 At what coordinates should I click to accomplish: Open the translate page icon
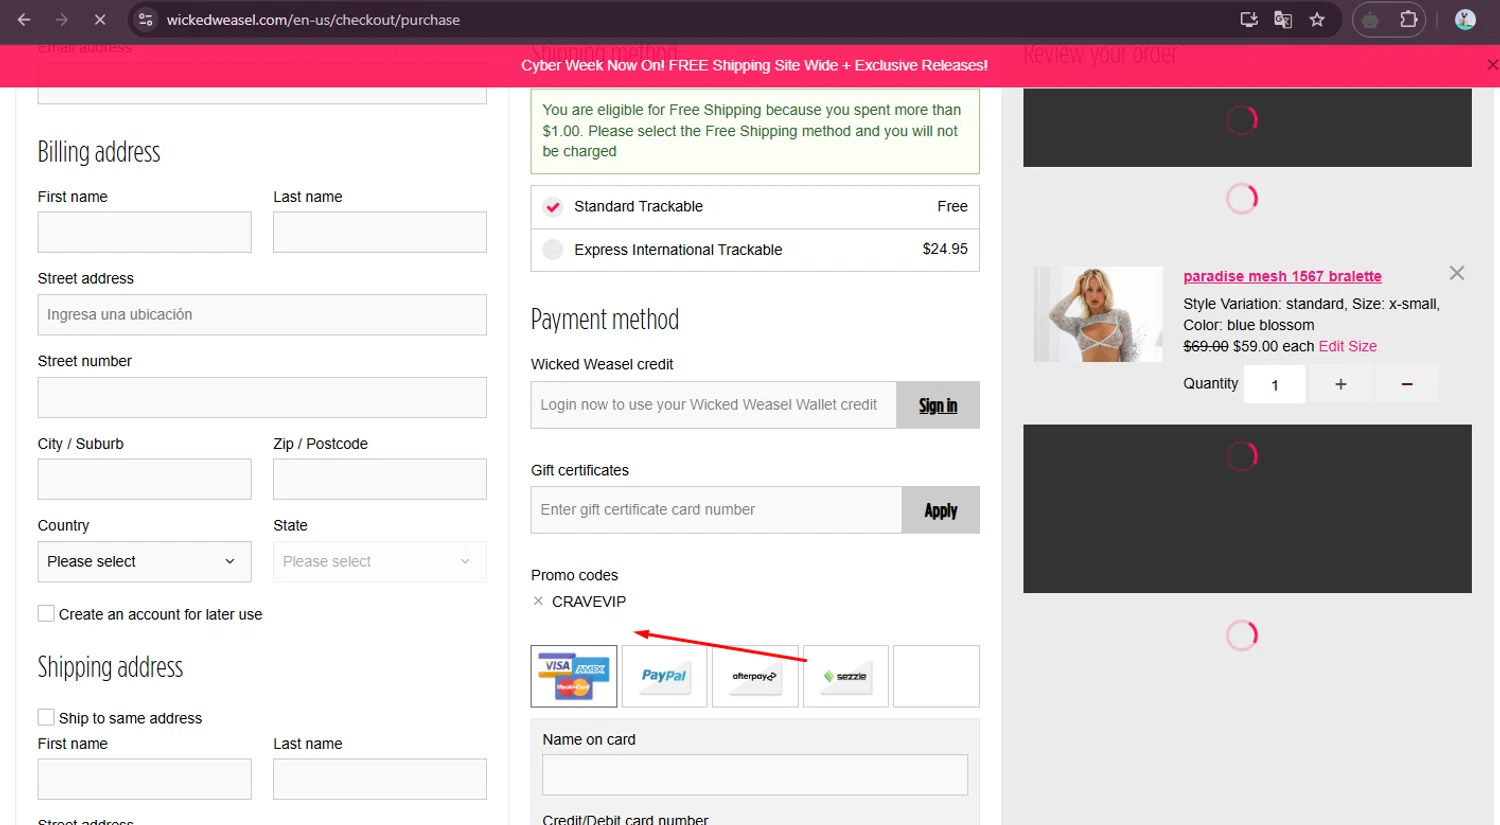coord(1283,20)
